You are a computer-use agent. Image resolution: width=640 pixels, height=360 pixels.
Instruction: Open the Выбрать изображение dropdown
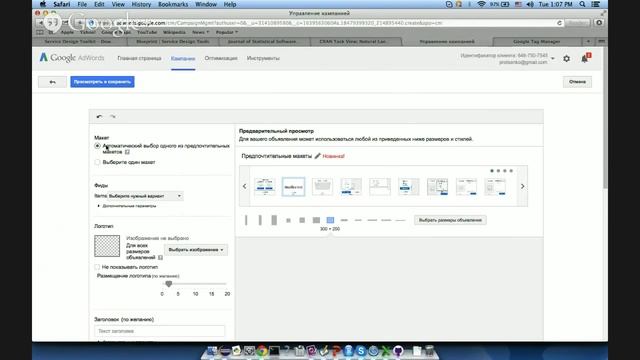tap(196, 250)
